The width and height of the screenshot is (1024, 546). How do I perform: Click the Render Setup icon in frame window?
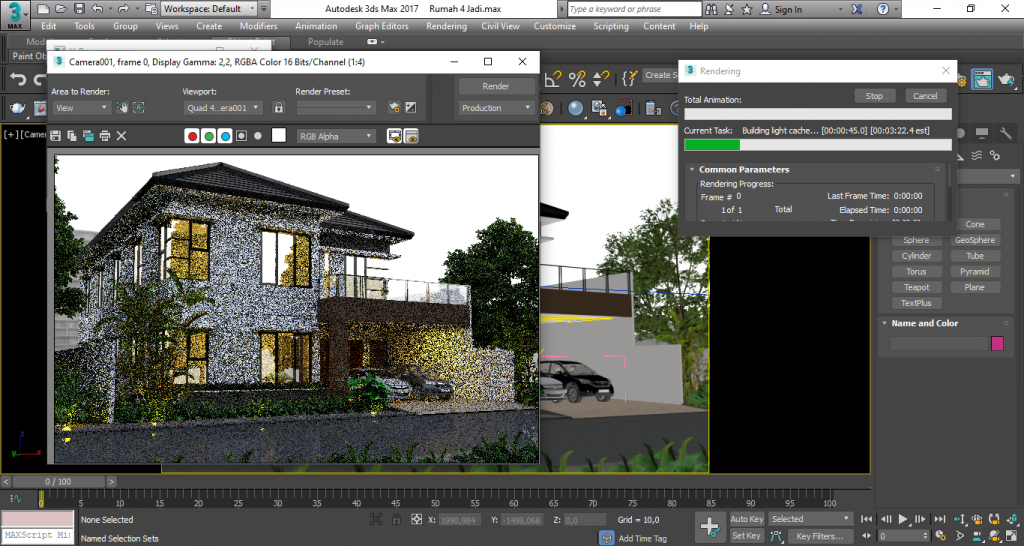point(394,108)
